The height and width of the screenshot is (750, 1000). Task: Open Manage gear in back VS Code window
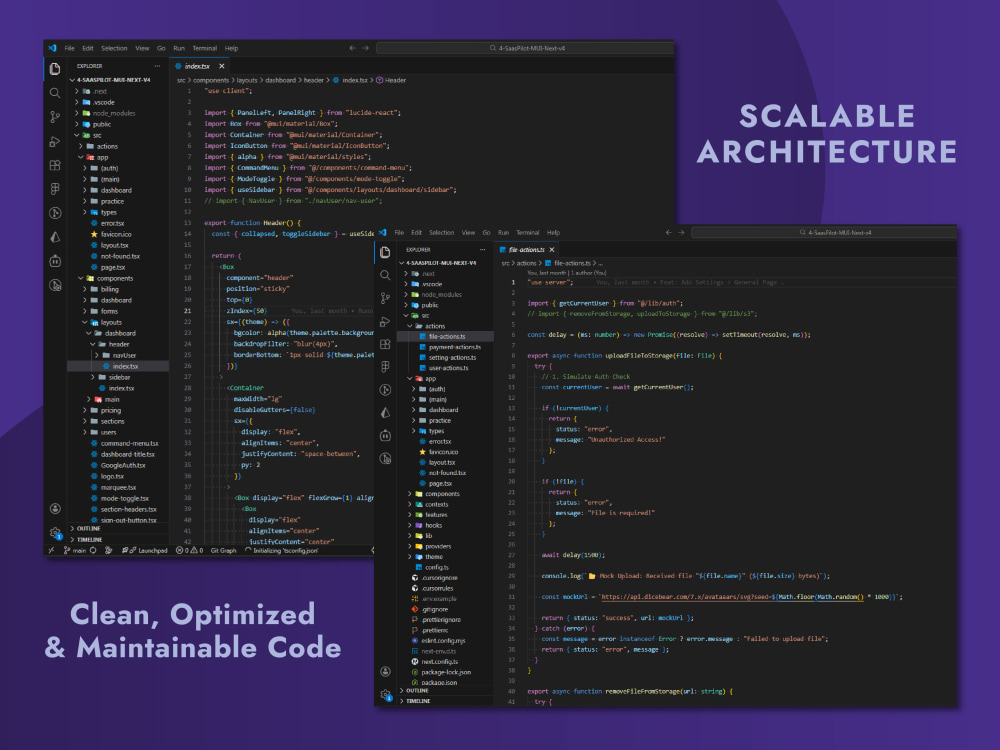[x=55, y=533]
